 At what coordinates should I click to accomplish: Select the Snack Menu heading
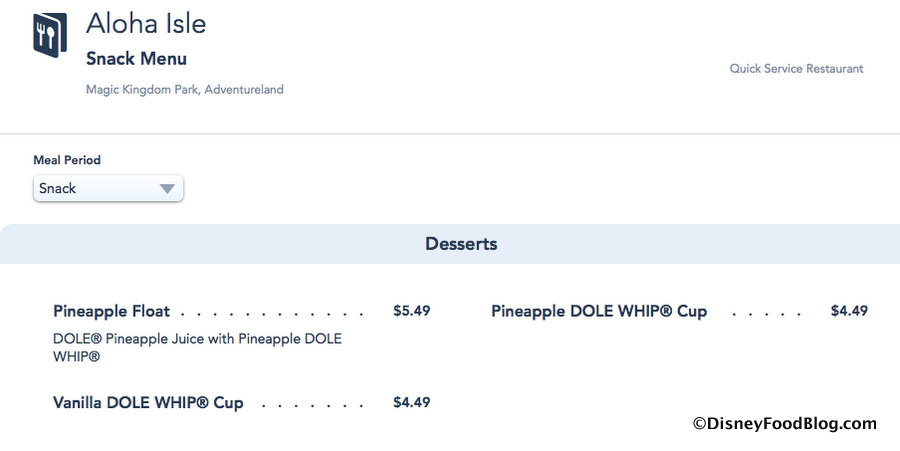tap(136, 59)
